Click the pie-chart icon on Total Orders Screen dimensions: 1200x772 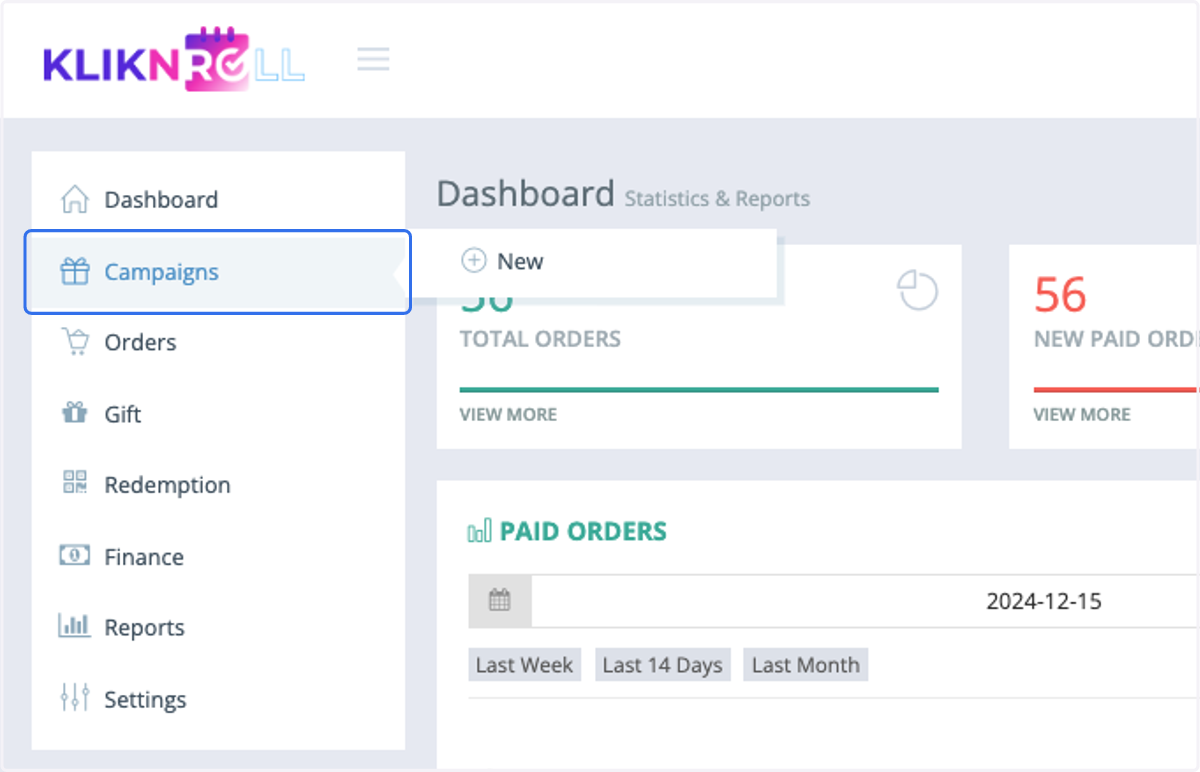(917, 292)
